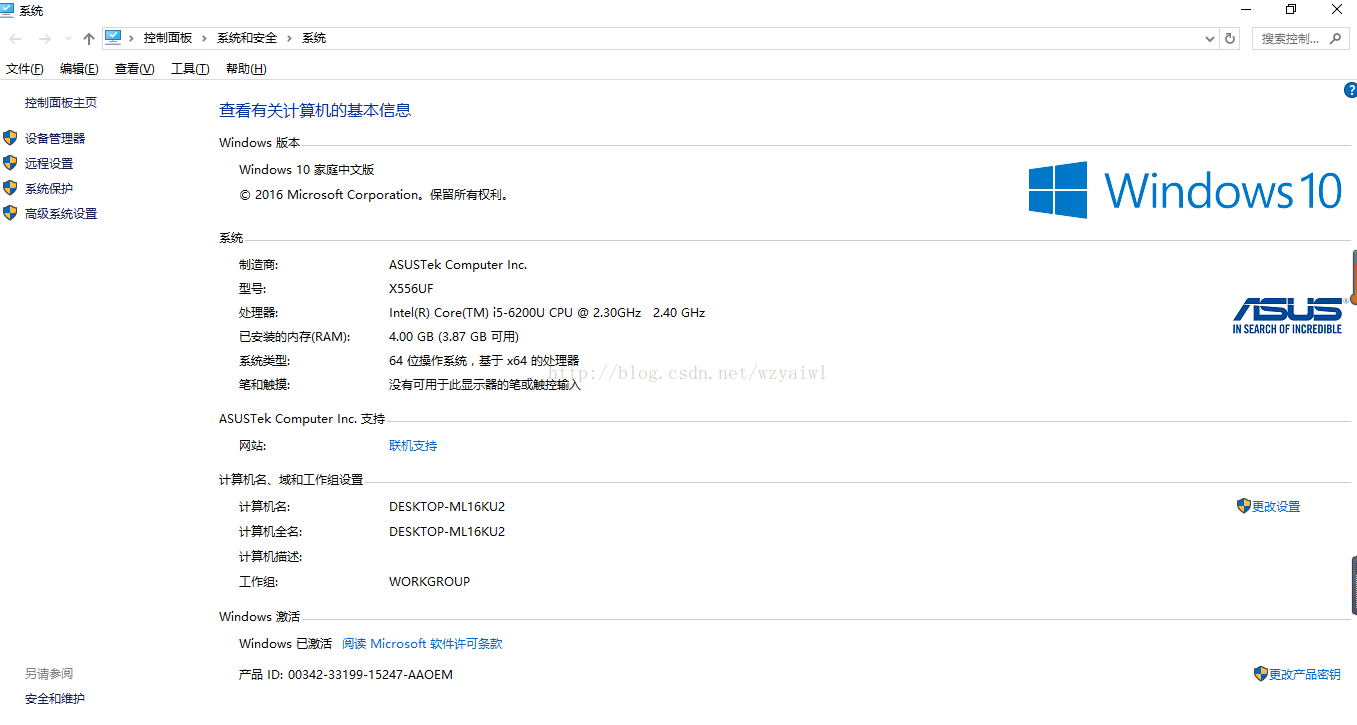Click heading 查看有关计算机的基本信息
The height and width of the screenshot is (725, 1357).
click(x=315, y=111)
